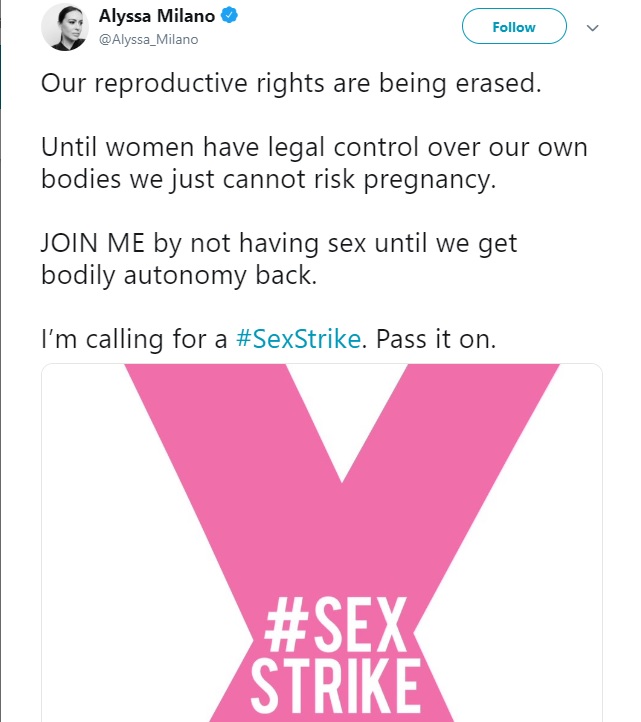
Task: Open Alyssa Milano's profile photo avatar
Action: coord(64,27)
